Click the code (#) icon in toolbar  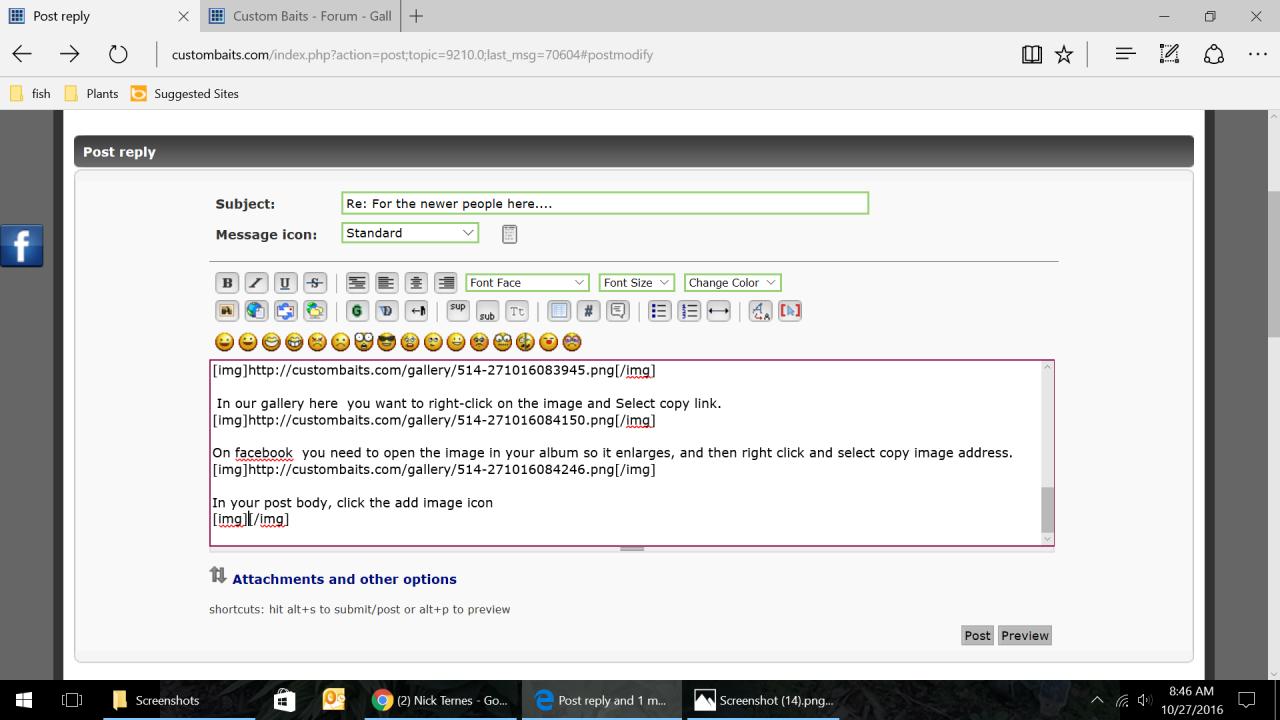pos(588,311)
